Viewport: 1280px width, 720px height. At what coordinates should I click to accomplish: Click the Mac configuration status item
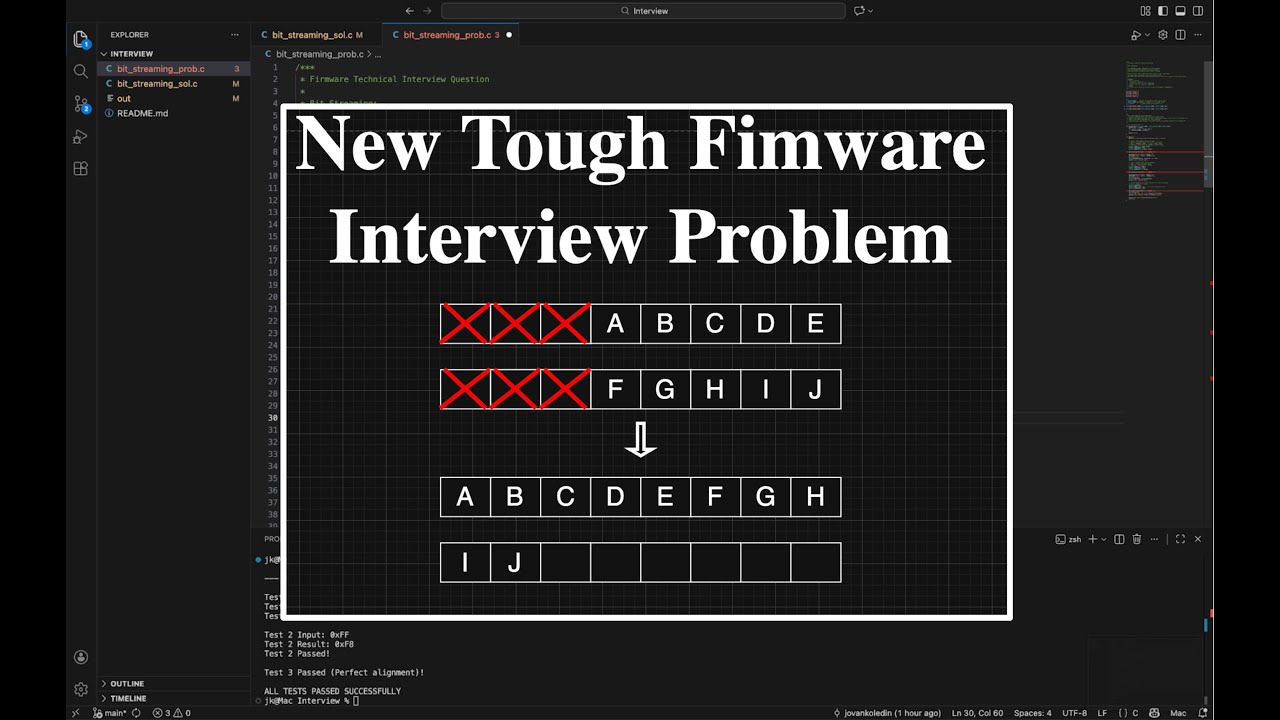[1178, 713]
